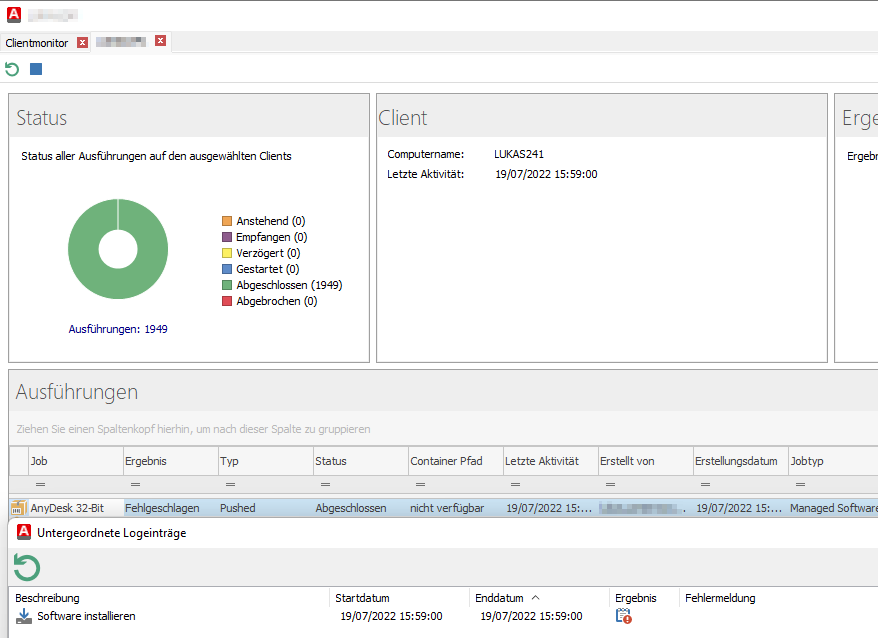Open the filter operator for Ergebnis column
This screenshot has height=638, width=878.
coord(136,484)
